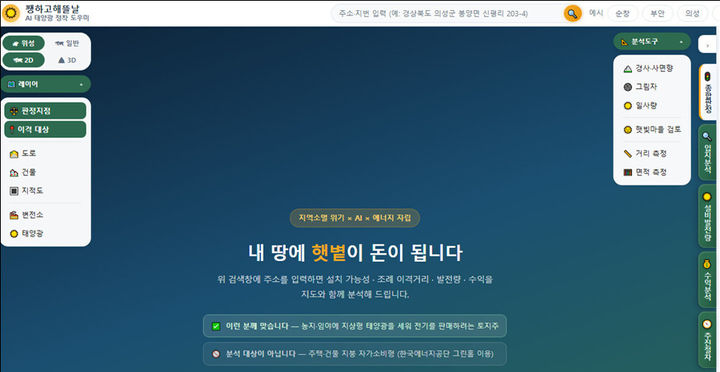Click the 내 땅에 햇볕이 돈이 됩니다 headline
The width and height of the screenshot is (720, 372).
[x=355, y=253]
